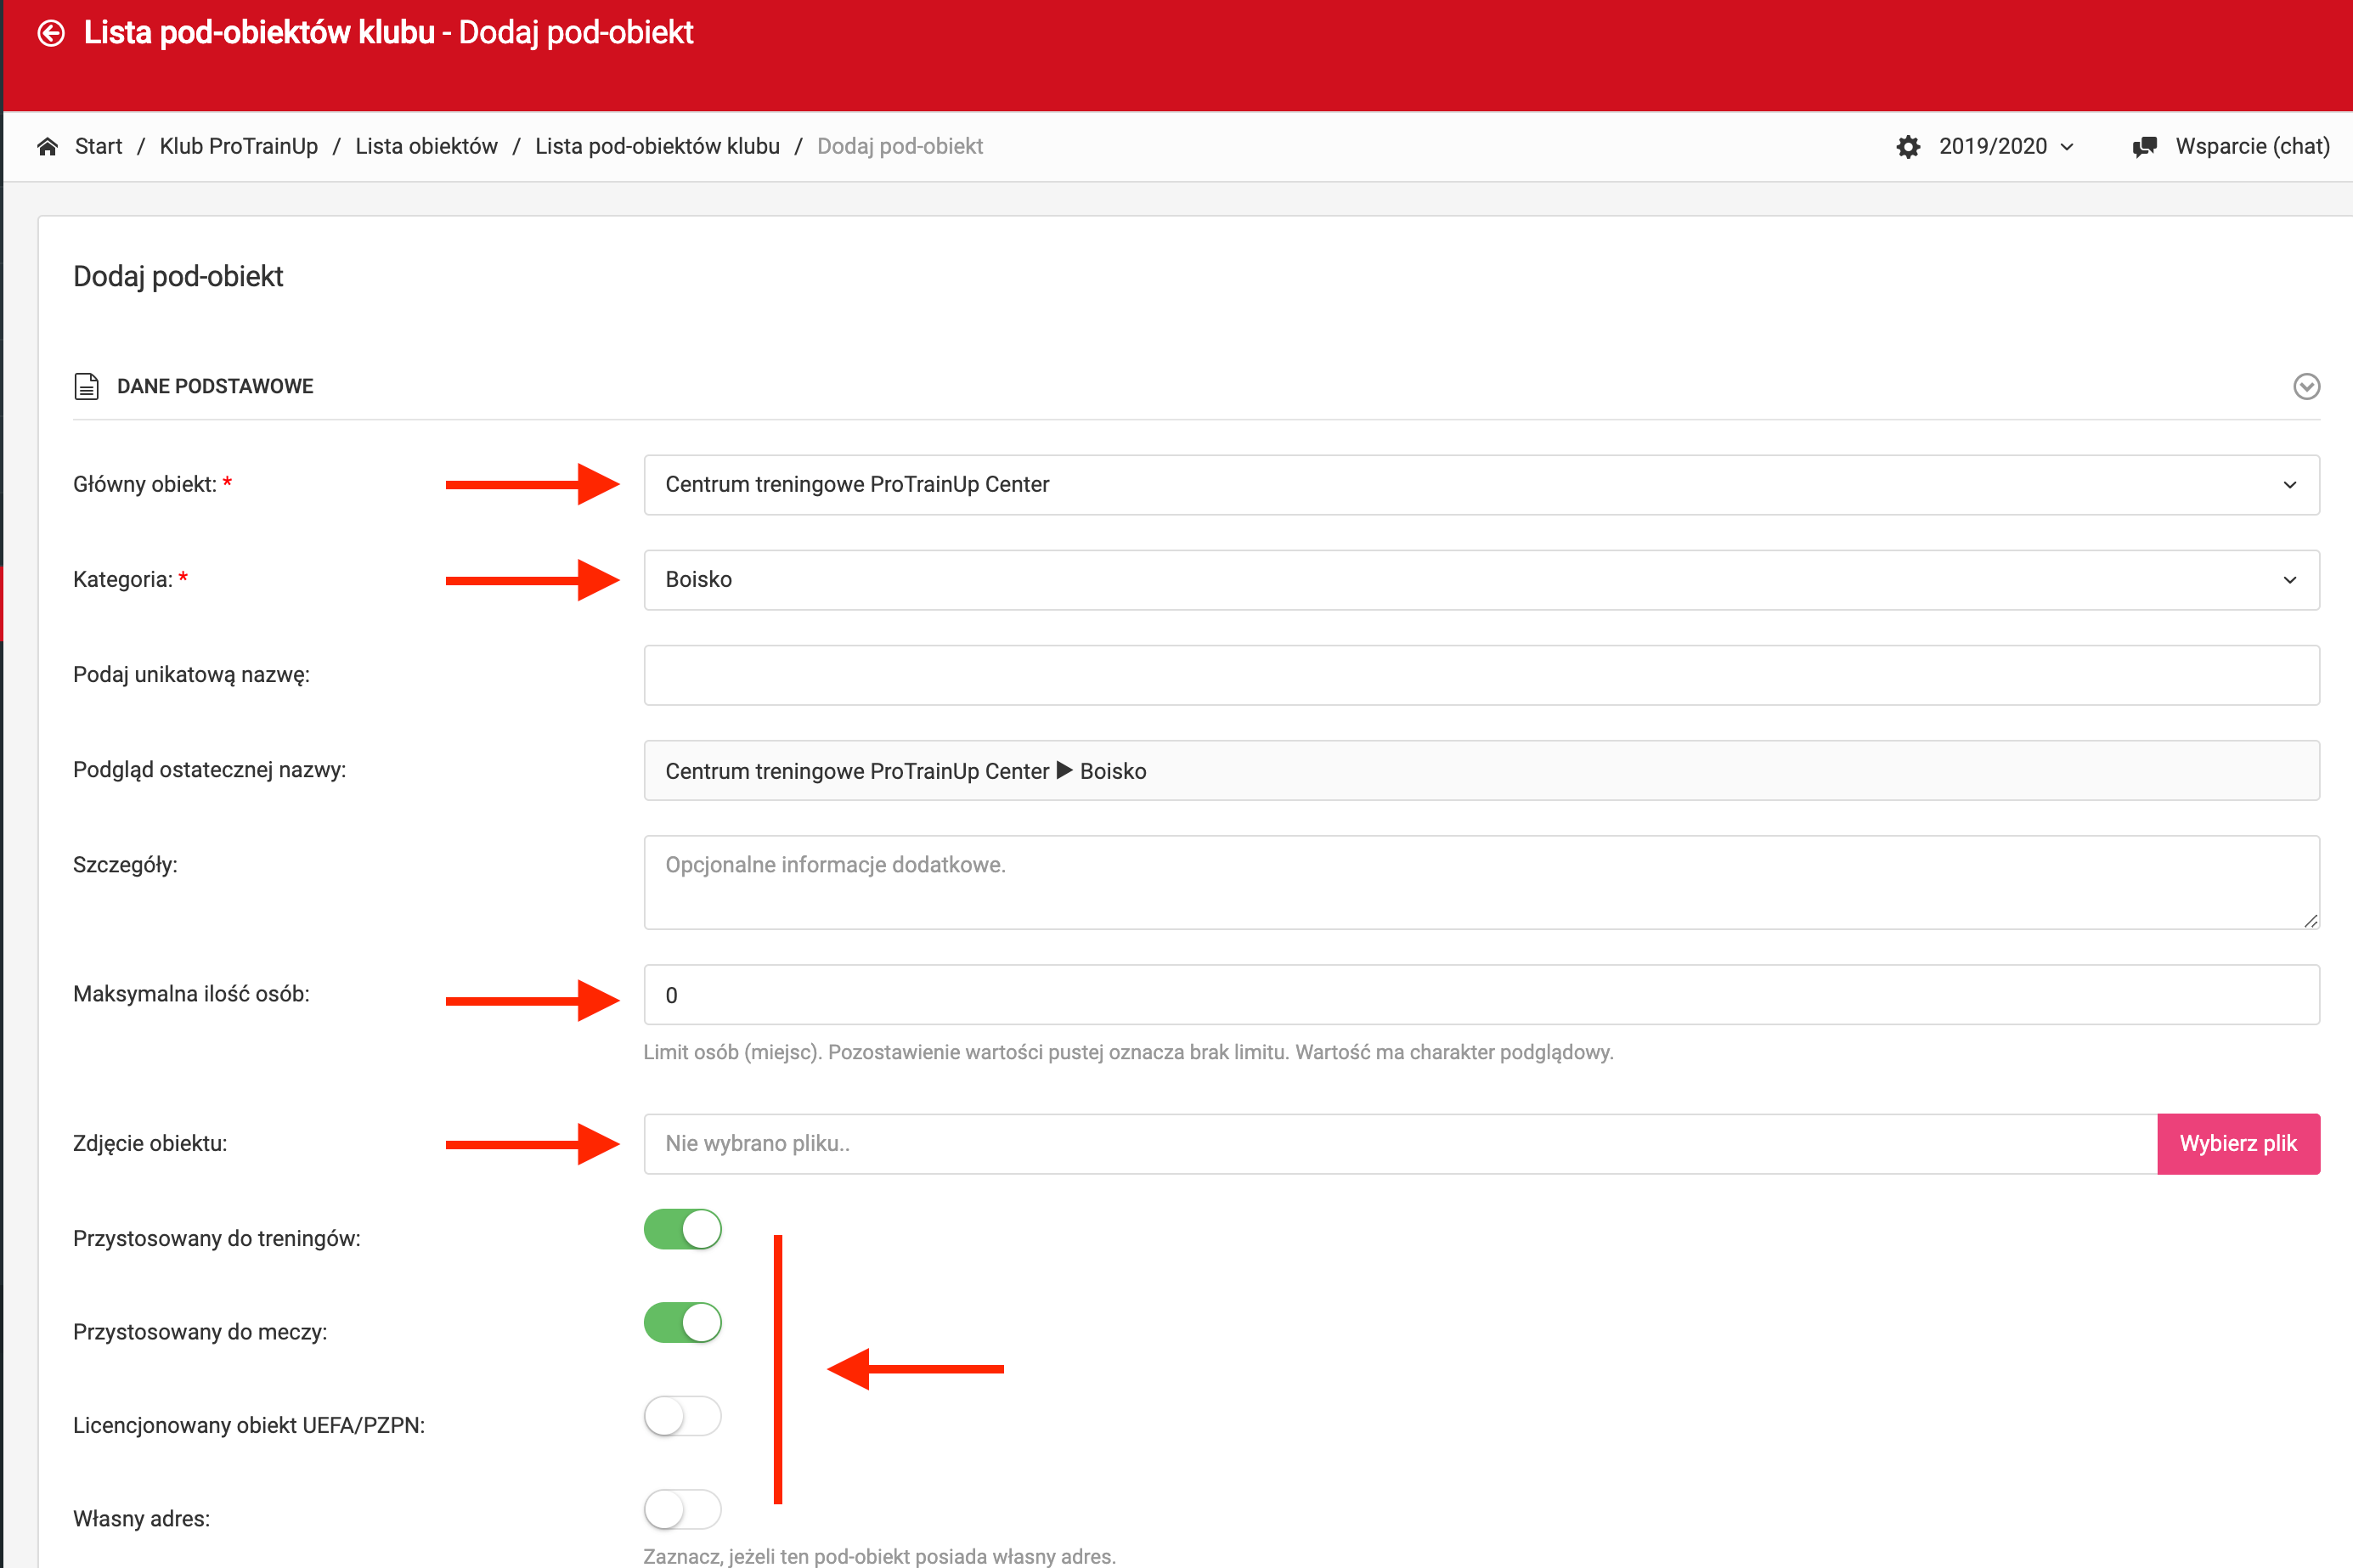Click the home icon in breadcrumb
2353x1568 pixels.
point(47,147)
